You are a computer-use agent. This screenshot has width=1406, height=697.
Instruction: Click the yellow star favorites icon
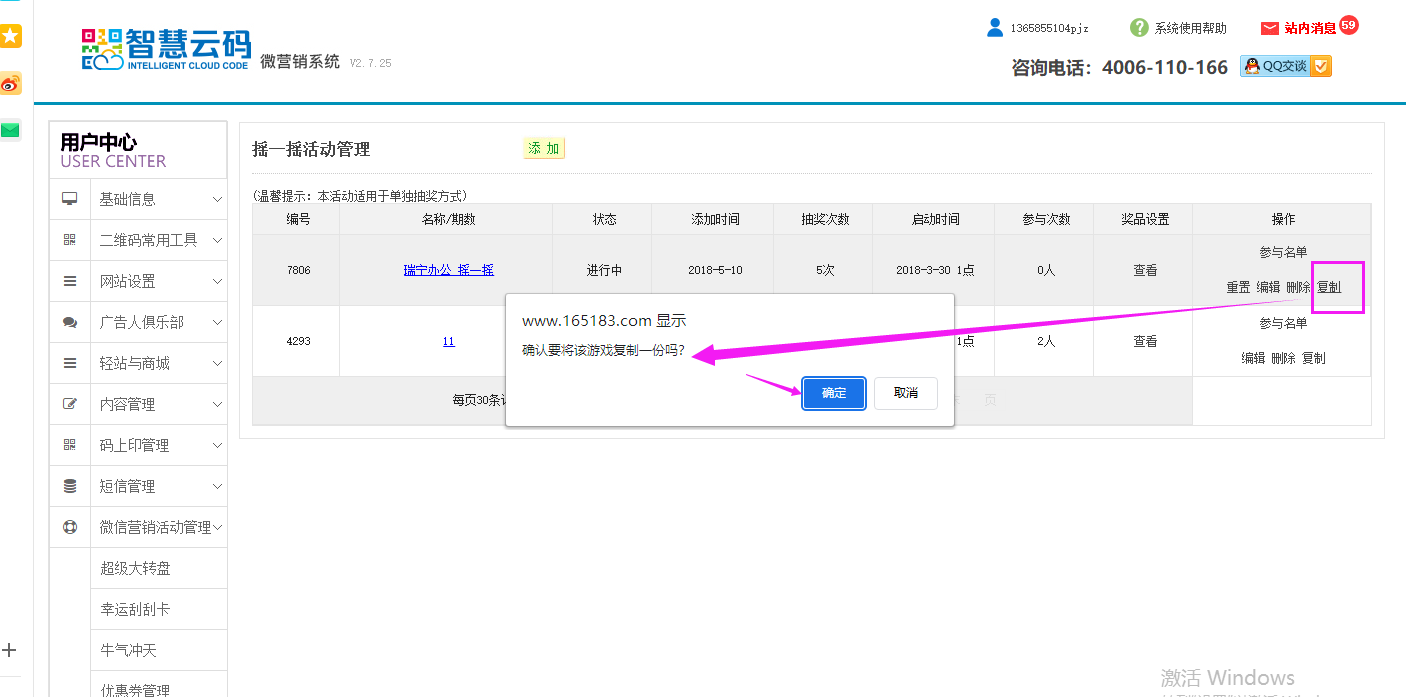click(10, 37)
